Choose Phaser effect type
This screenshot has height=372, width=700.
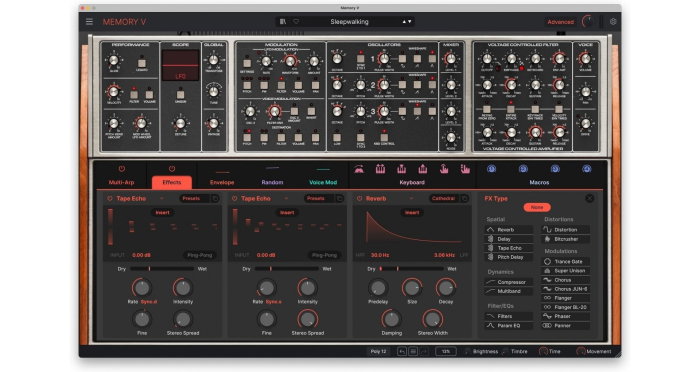pos(566,316)
